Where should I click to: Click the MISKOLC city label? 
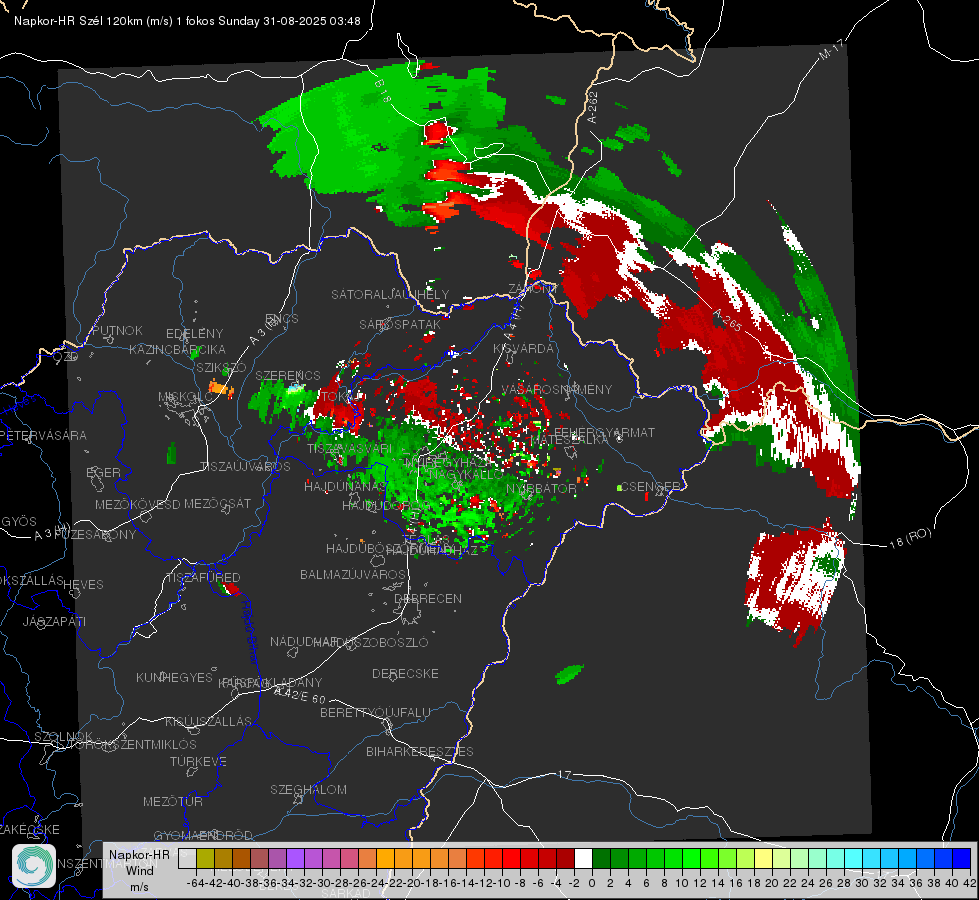pos(185,397)
